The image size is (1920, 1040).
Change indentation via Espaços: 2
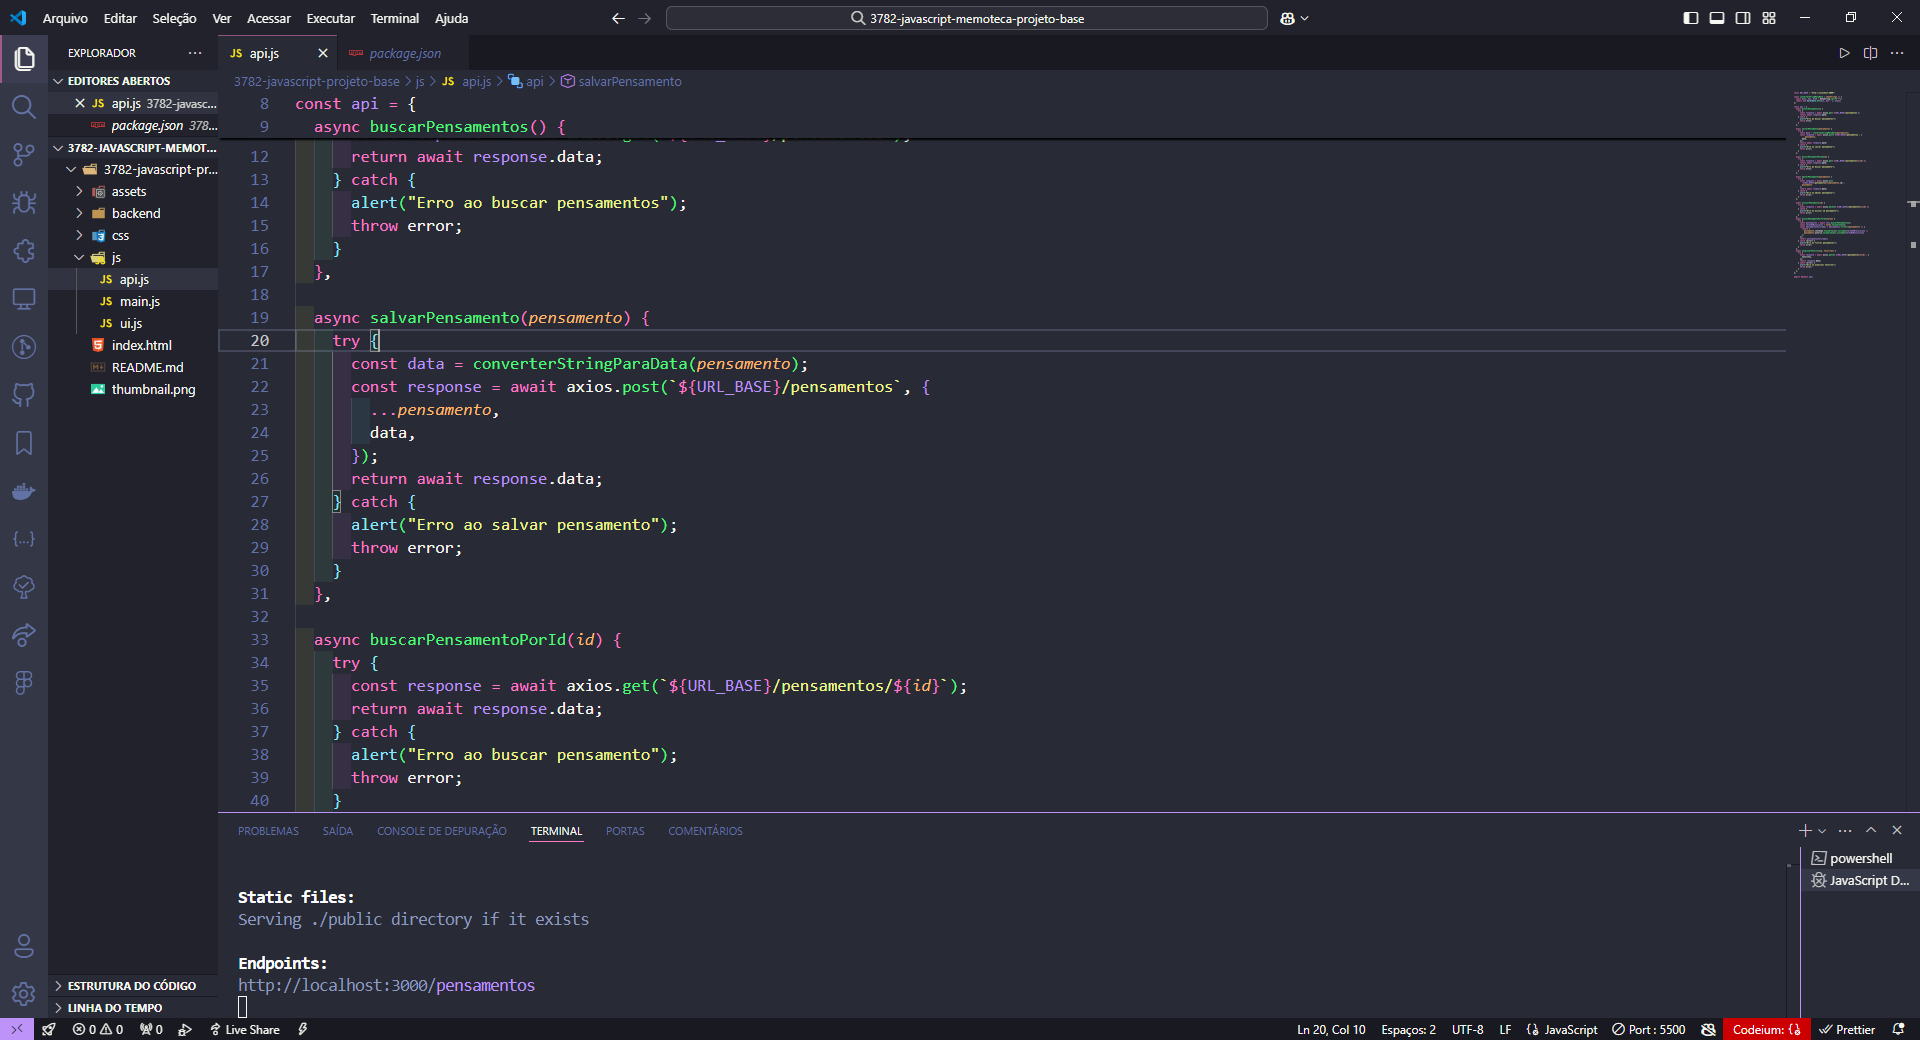pyautogui.click(x=1408, y=1029)
